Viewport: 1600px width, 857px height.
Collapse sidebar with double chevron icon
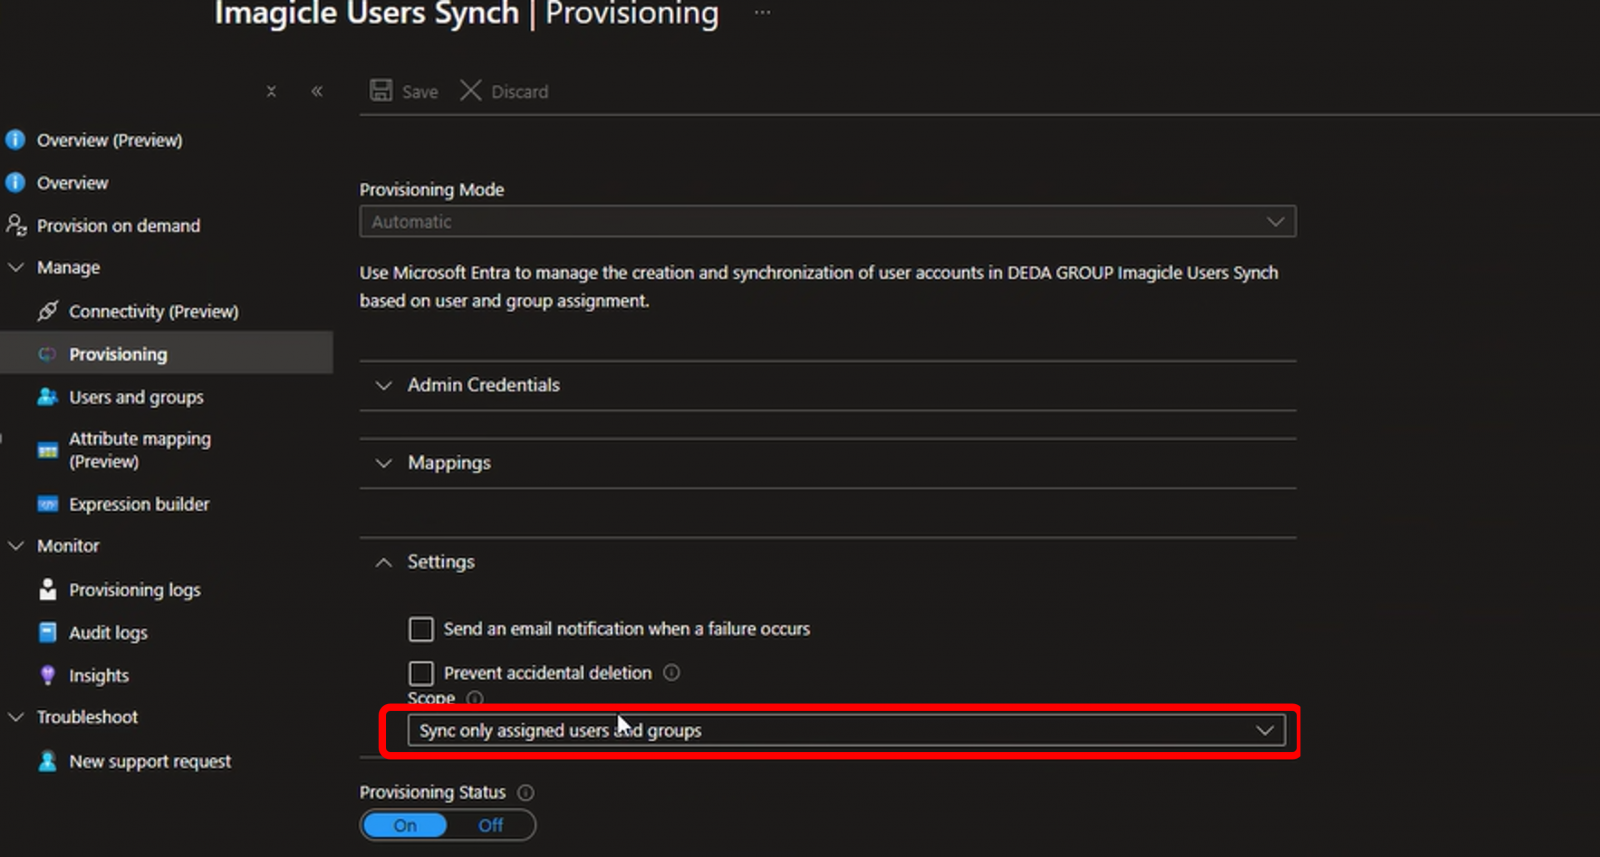[x=317, y=92]
